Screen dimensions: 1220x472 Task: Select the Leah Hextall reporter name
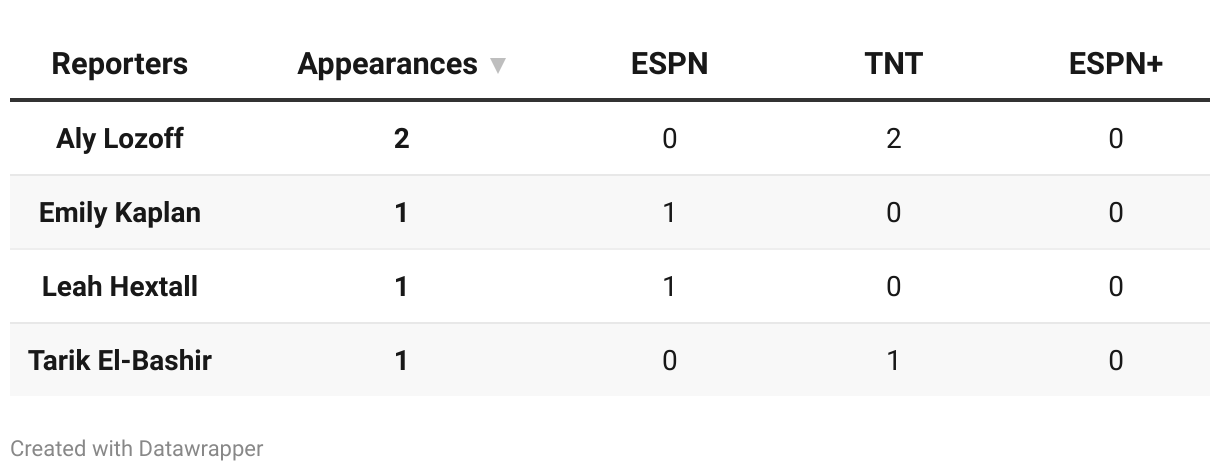[120, 286]
